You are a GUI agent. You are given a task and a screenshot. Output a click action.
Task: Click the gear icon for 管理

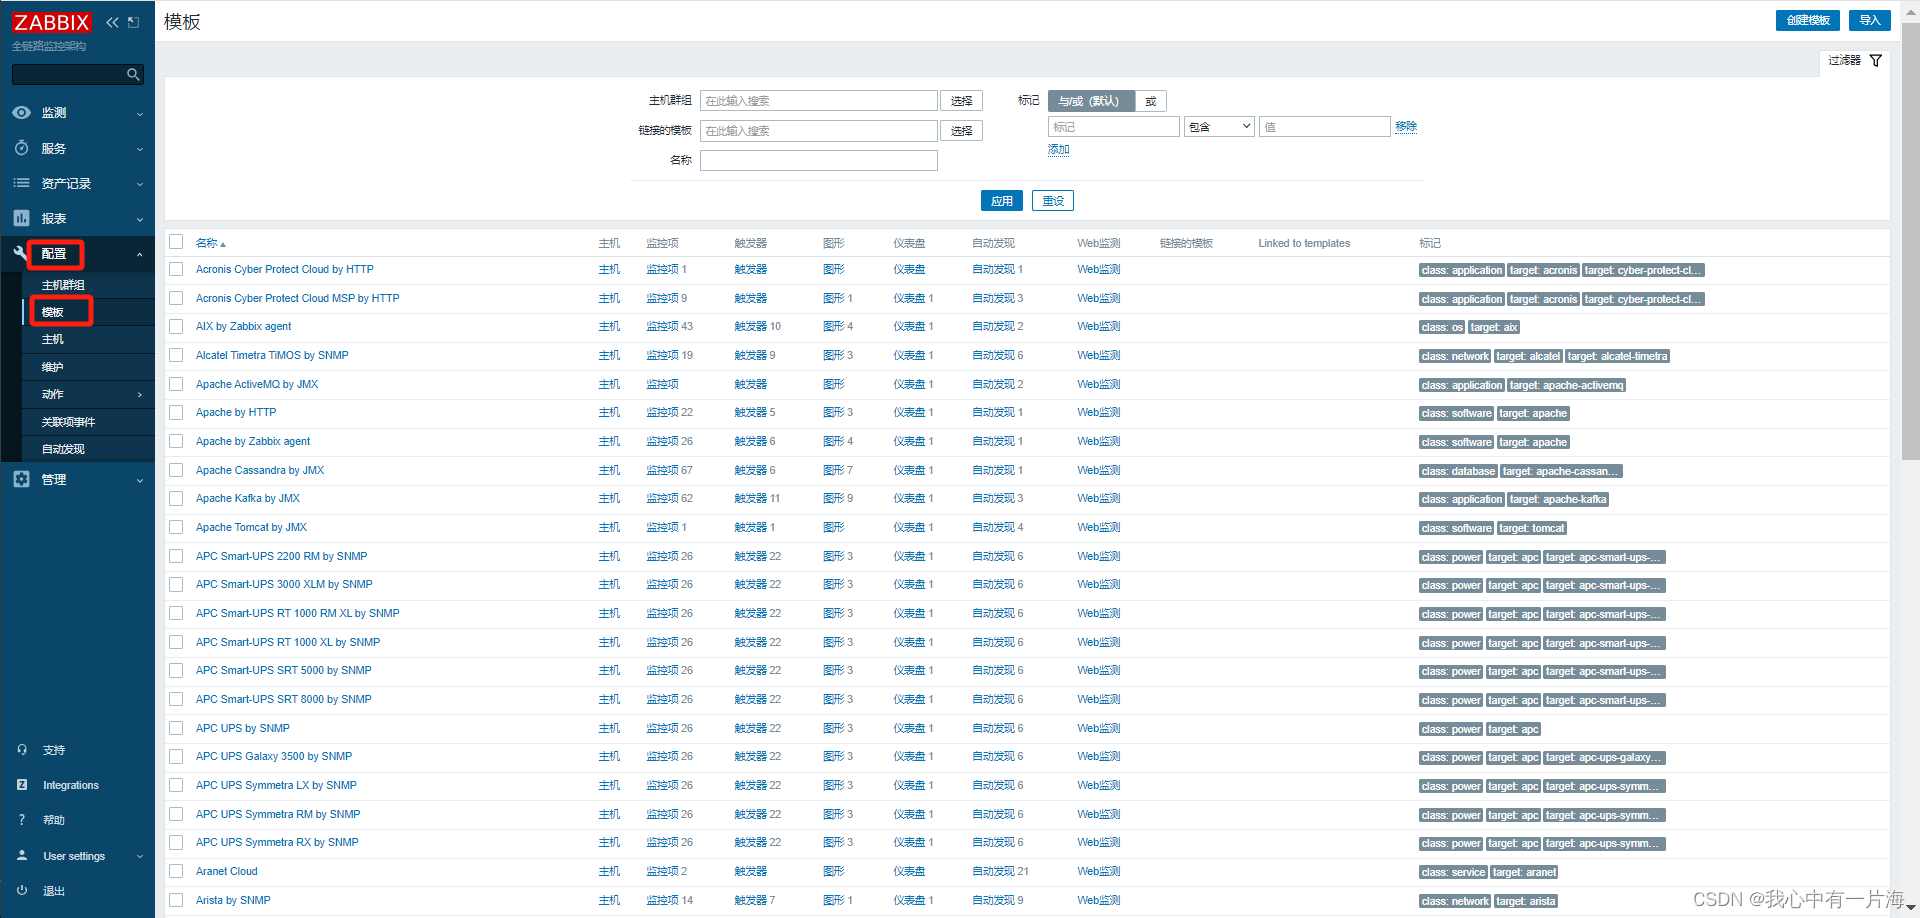(21, 479)
